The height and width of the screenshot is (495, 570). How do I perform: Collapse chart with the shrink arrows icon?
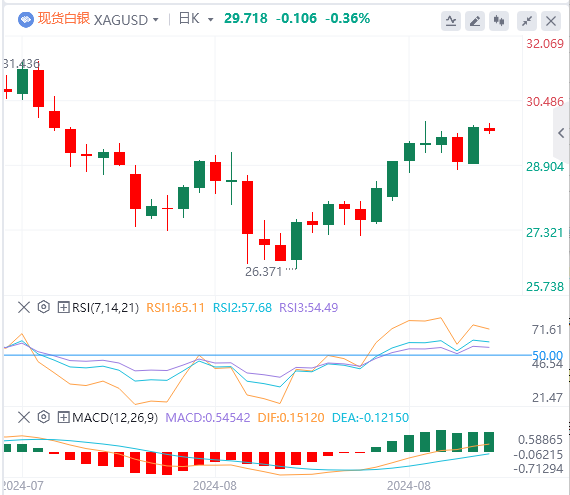click(527, 21)
